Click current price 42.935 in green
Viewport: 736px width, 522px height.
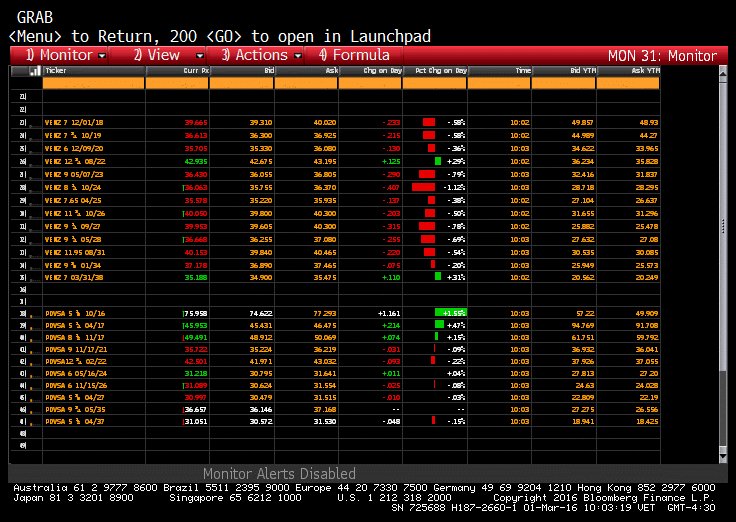point(196,161)
